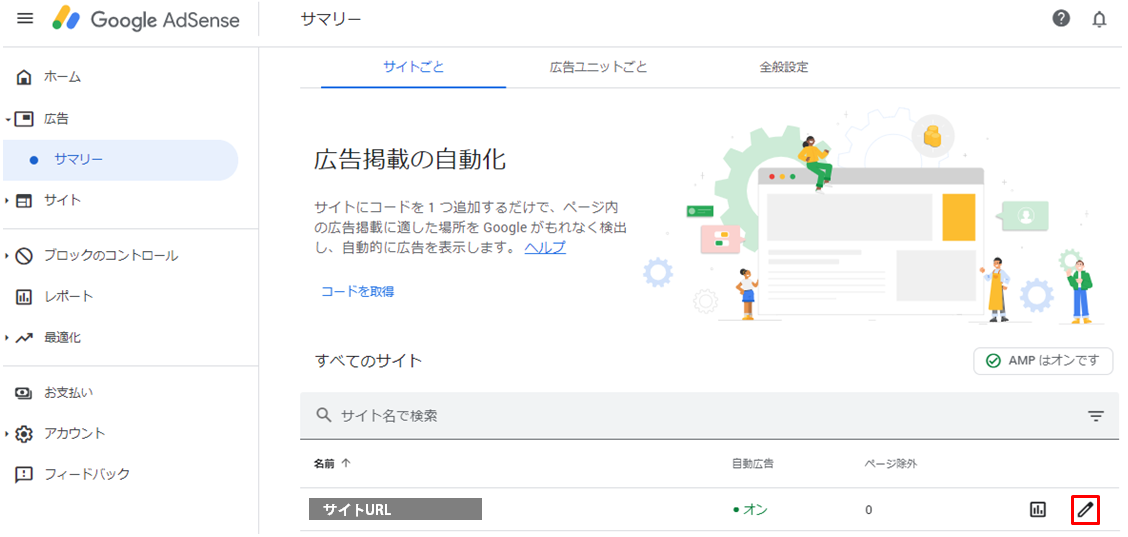Click the ページ除外 column header
This screenshot has height=537, width=1128.
click(x=891, y=464)
